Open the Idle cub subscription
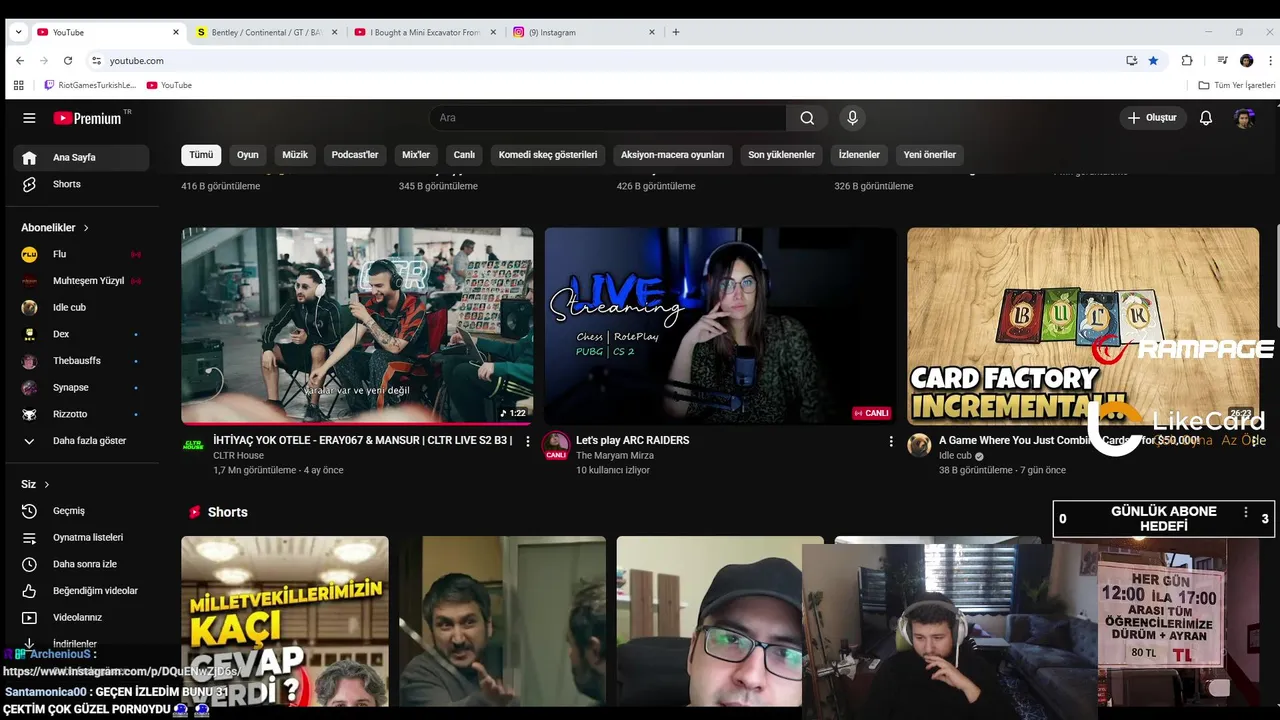This screenshot has height=720, width=1280. click(81, 307)
